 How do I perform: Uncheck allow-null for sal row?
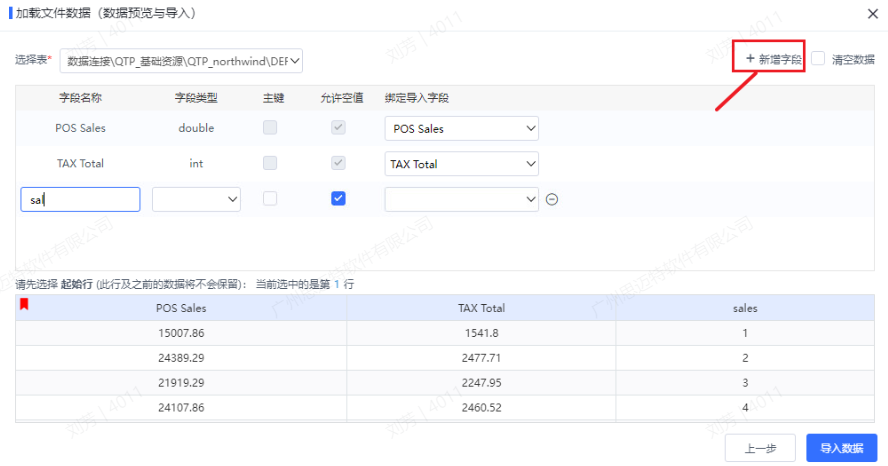pyautogui.click(x=338, y=199)
